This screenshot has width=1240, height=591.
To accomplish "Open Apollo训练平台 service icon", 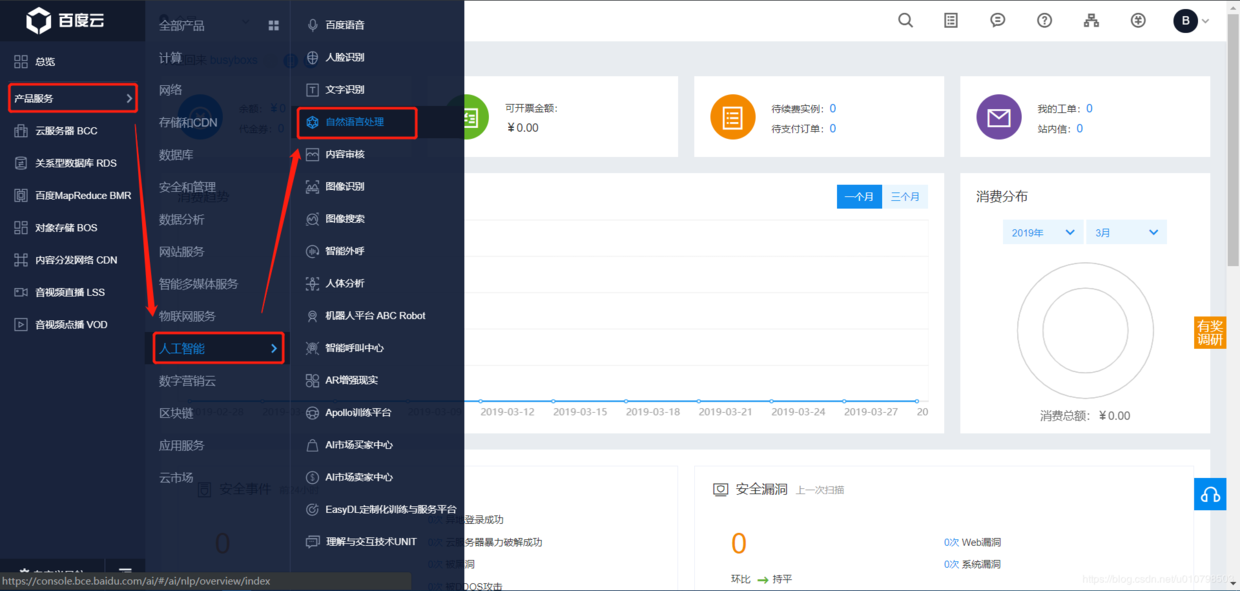I will pos(313,412).
